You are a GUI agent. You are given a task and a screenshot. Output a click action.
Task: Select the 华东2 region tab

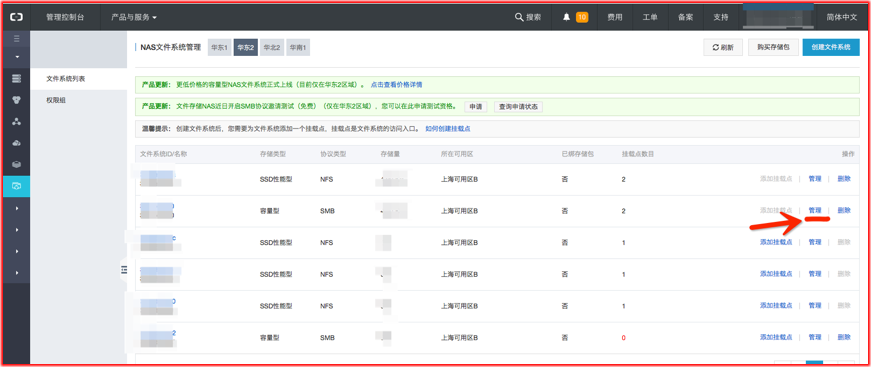click(246, 48)
